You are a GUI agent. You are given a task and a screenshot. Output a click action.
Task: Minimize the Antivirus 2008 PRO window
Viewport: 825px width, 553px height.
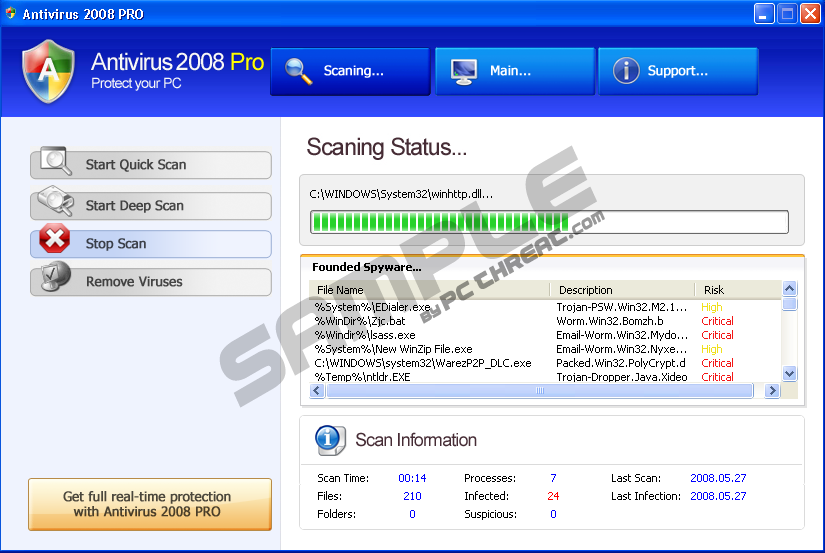(763, 14)
